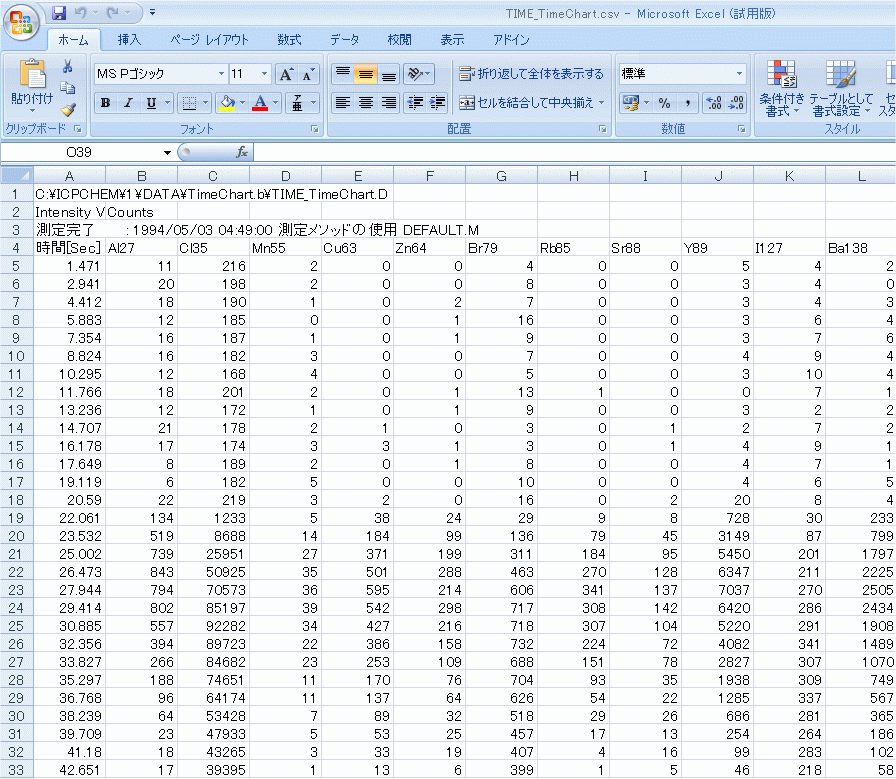Open font dialog launcher in フォント group
This screenshot has height=779, width=896.
[x=315, y=129]
